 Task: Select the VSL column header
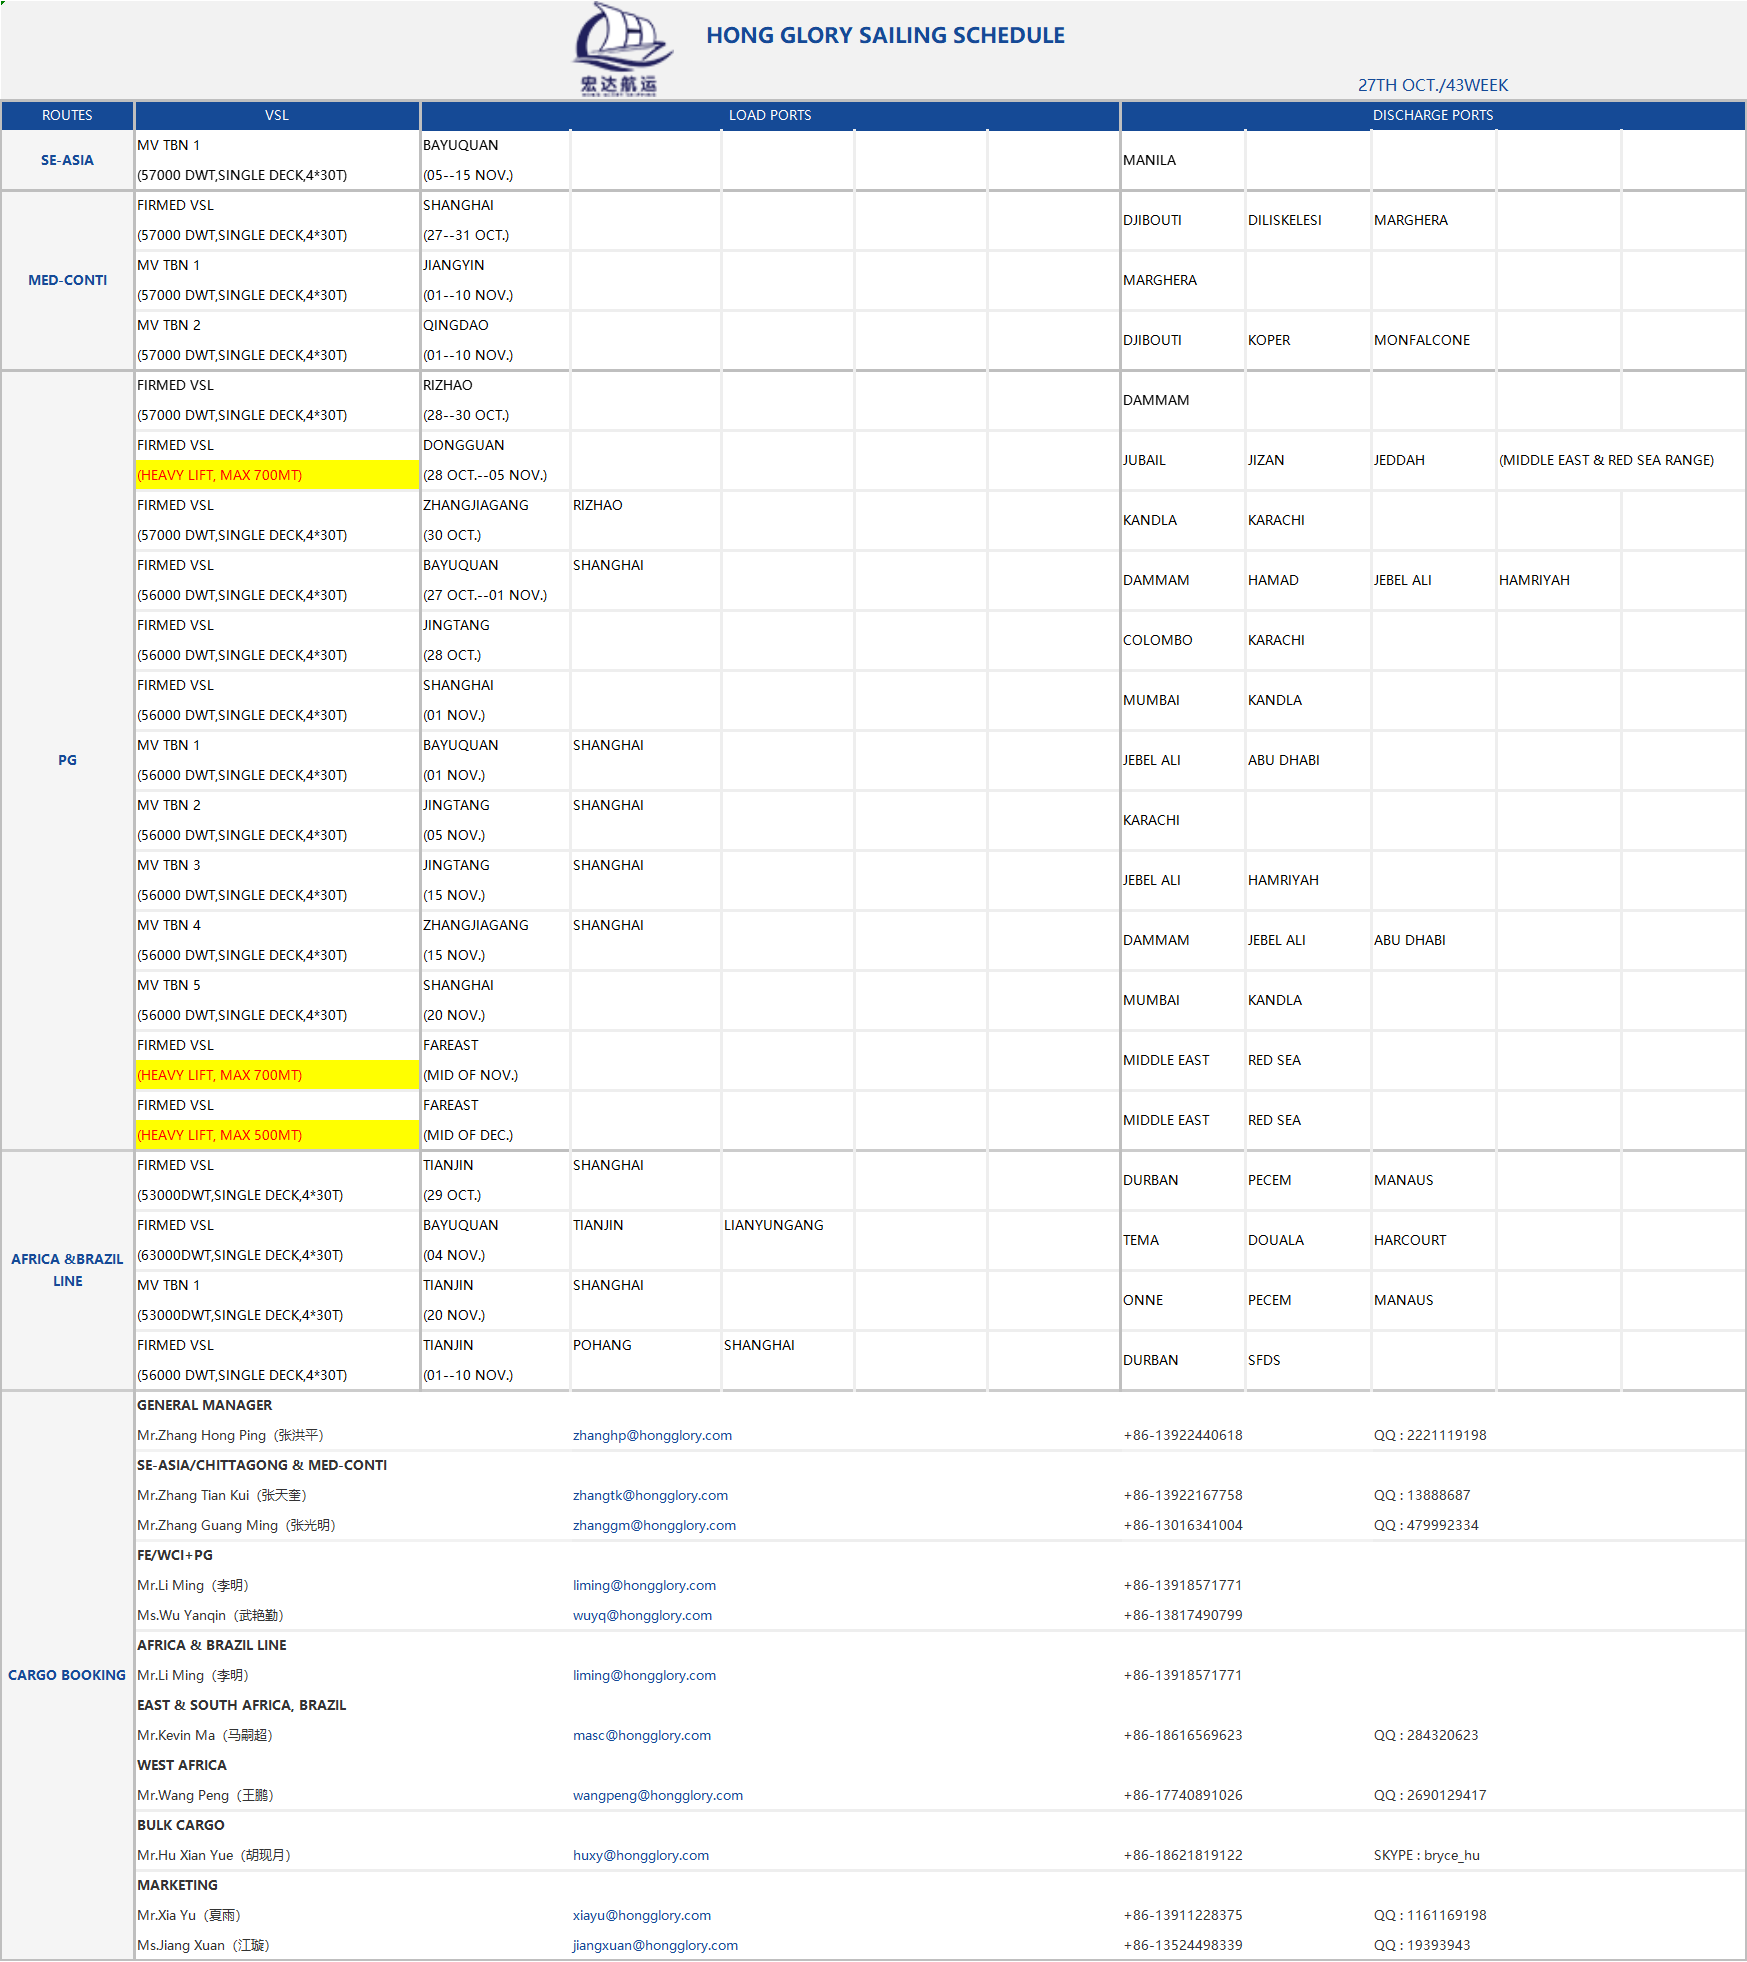[277, 115]
